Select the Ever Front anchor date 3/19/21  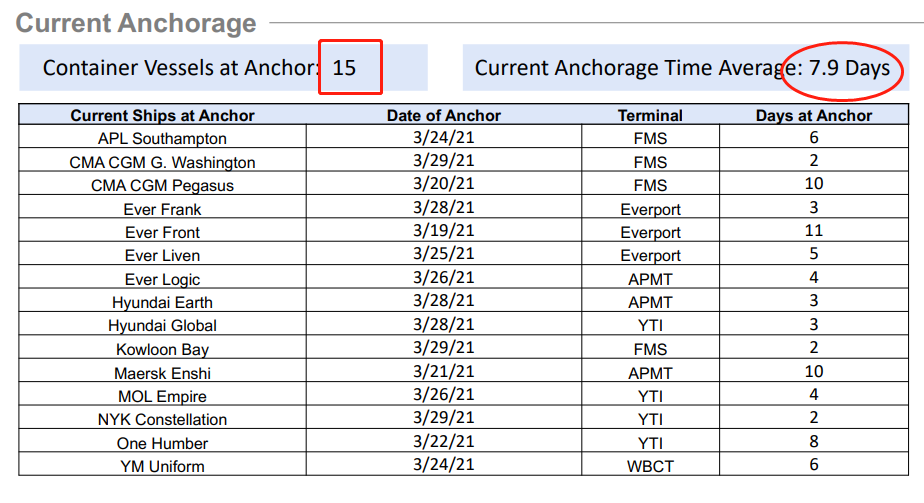click(x=444, y=232)
